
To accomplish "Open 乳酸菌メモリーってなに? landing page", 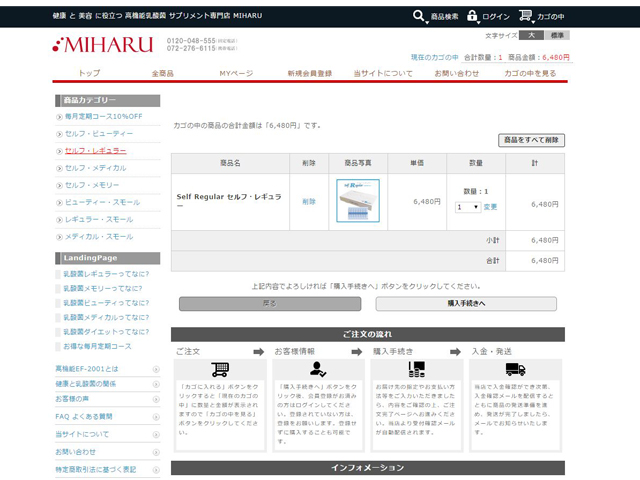I will click(x=102, y=289).
